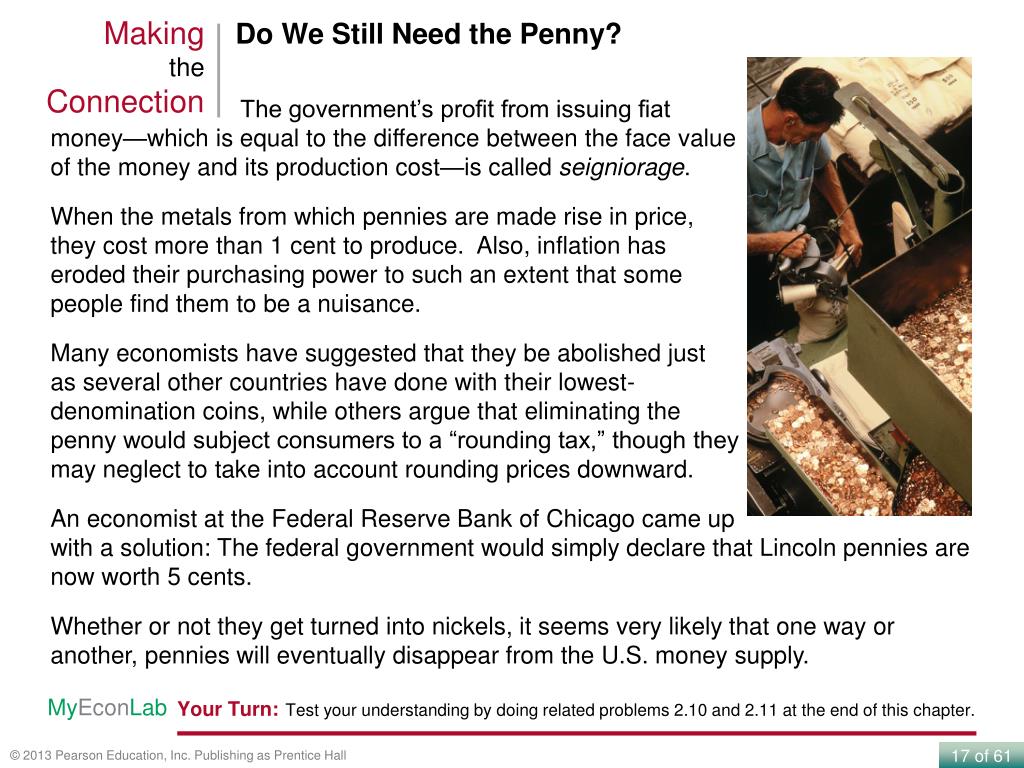Click the paragraph starting 'Whether or not they'
Image resolution: width=1024 pixels, height=768 pixels.
click(472, 641)
